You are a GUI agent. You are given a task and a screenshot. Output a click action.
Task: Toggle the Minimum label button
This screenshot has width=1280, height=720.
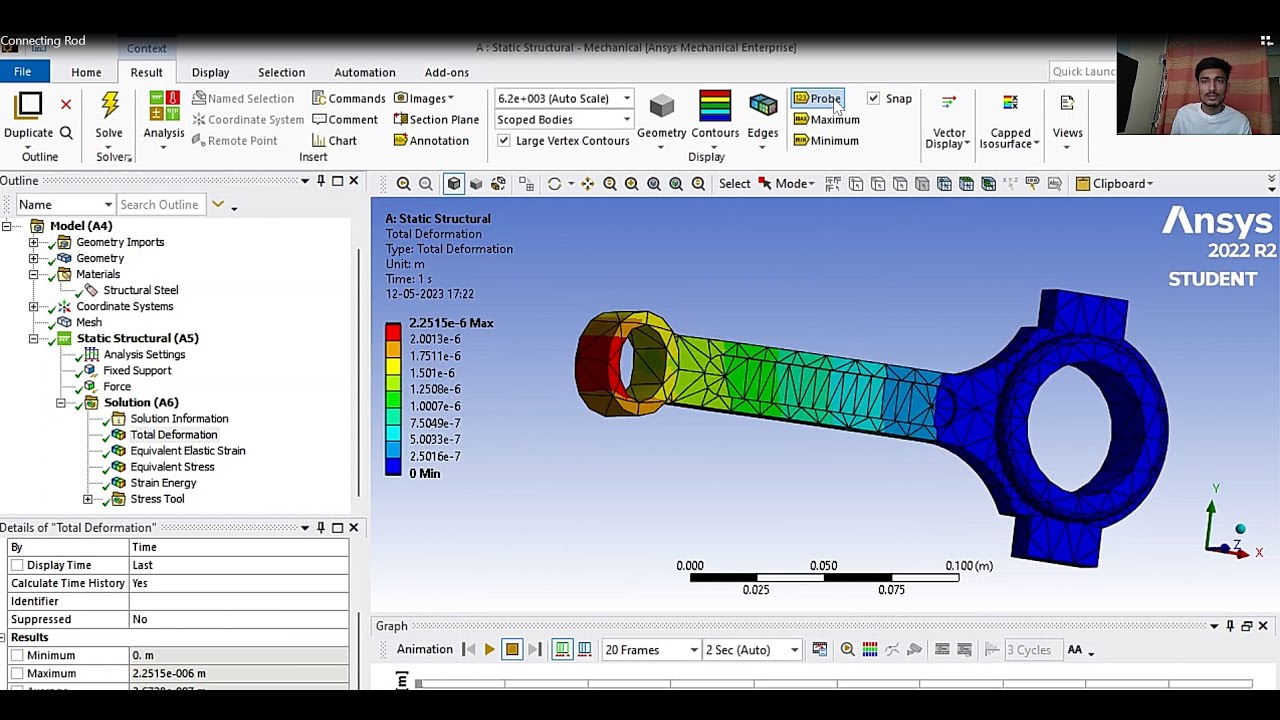pos(826,141)
